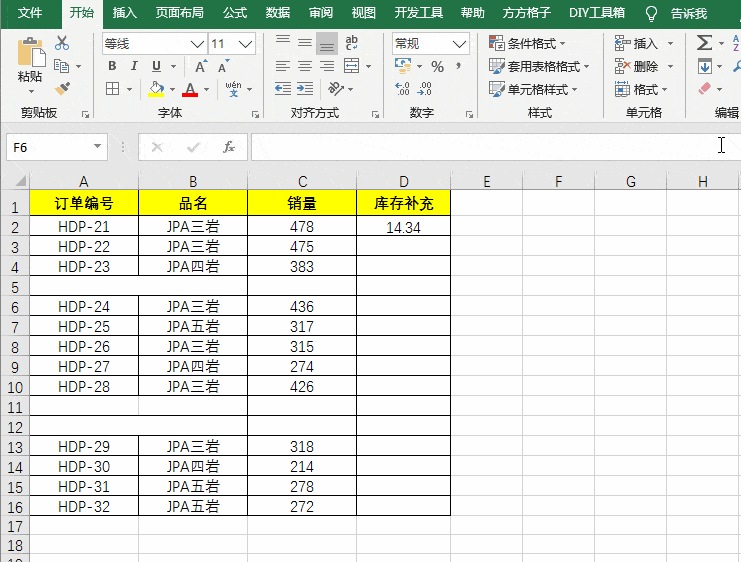Decrease font size with smaller A
Screen dimensions: 741x562
click(224, 66)
